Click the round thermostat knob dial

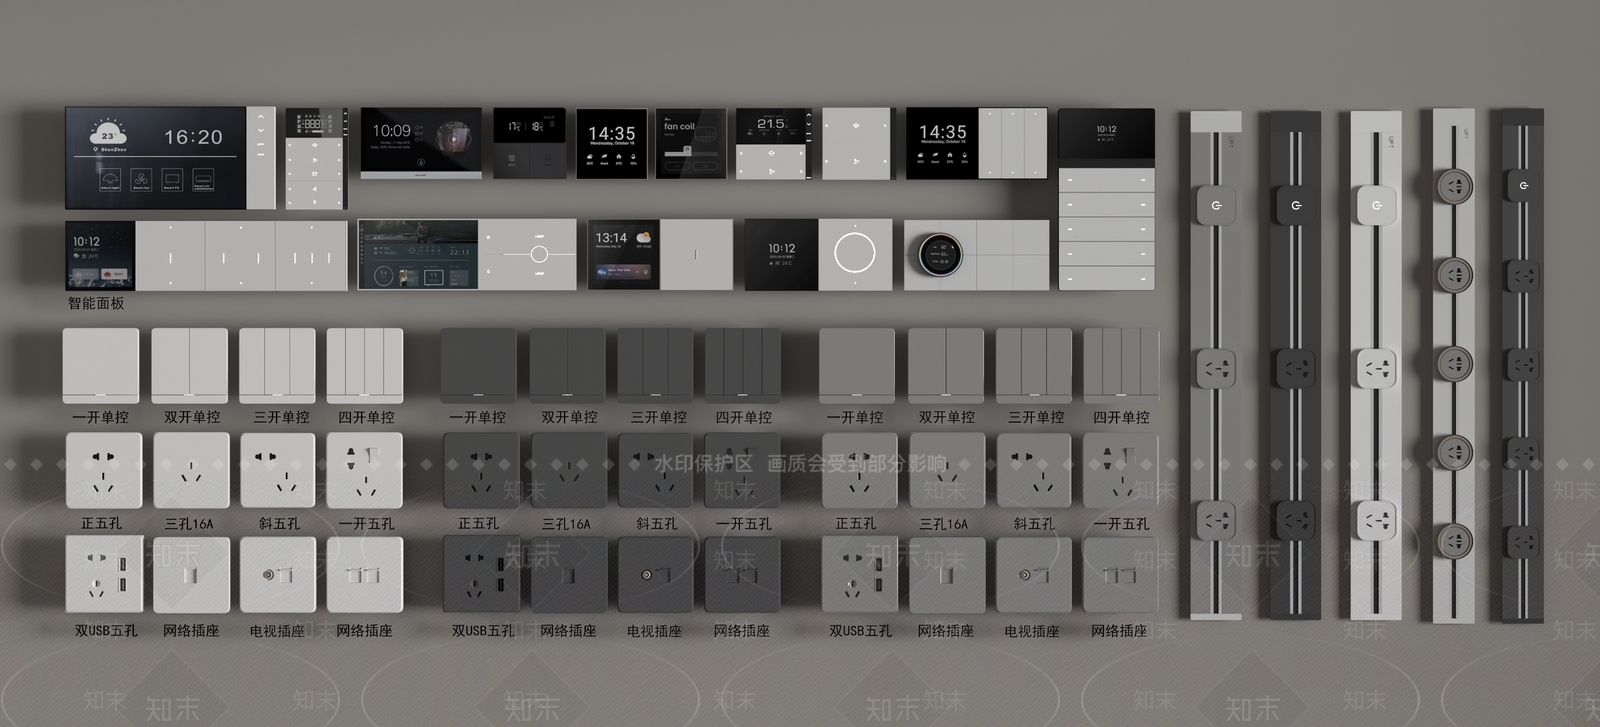tap(940, 255)
